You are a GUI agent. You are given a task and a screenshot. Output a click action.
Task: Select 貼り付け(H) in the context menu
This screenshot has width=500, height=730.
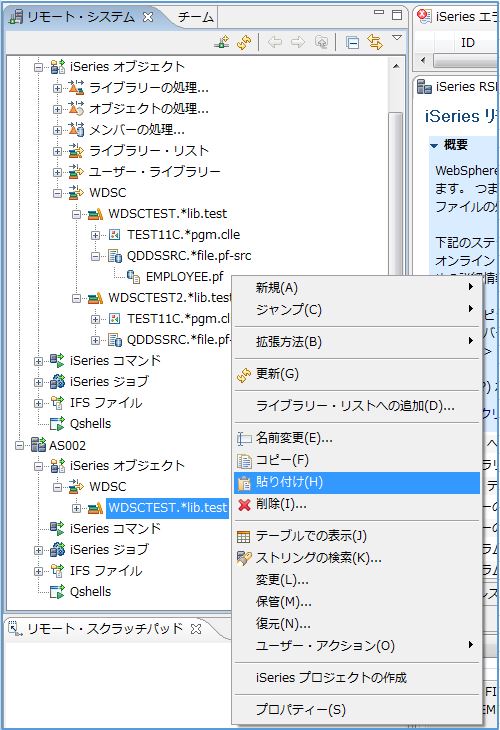point(357,482)
